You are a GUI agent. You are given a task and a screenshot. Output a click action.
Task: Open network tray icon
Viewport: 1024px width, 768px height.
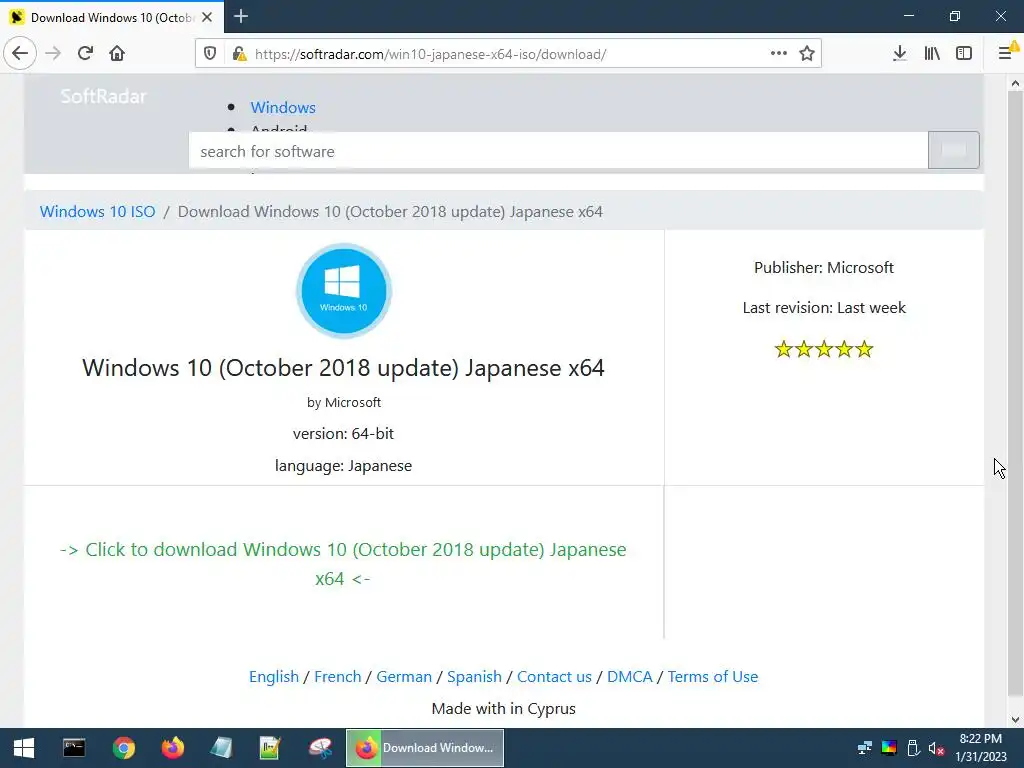click(865, 748)
